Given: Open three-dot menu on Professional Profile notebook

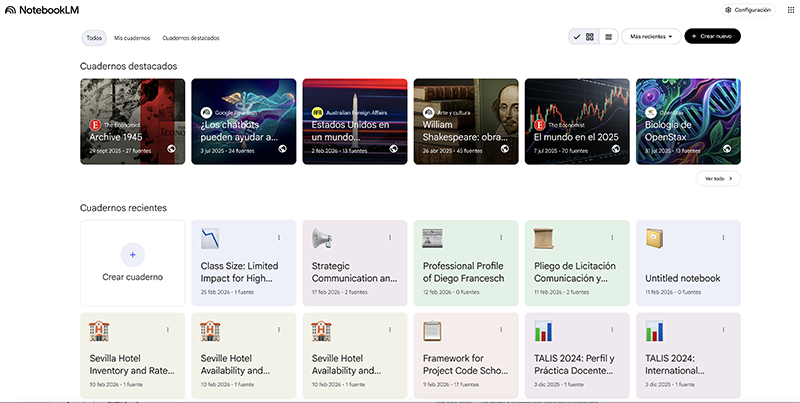Looking at the screenshot, I should click(501, 237).
